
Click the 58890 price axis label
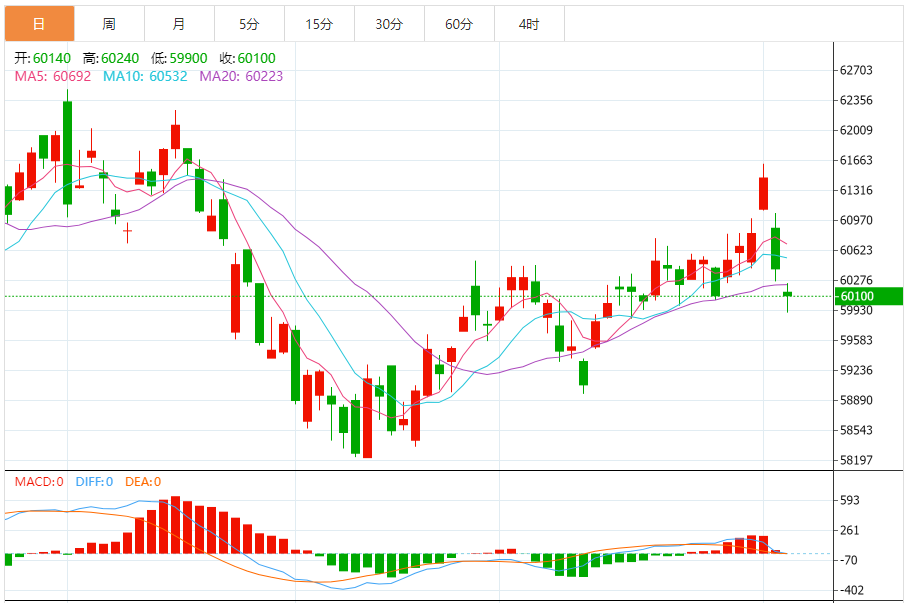pyautogui.click(x=856, y=400)
